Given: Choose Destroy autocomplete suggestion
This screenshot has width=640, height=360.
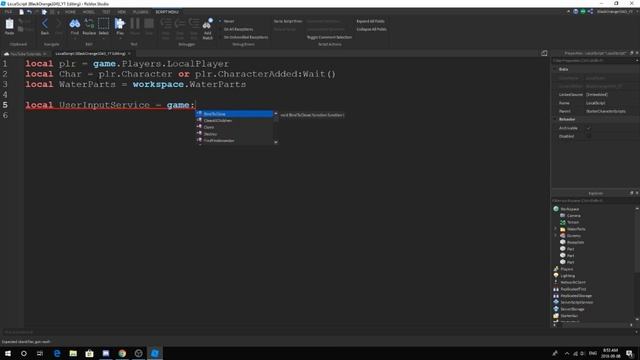Looking at the screenshot, I should (x=234, y=134).
